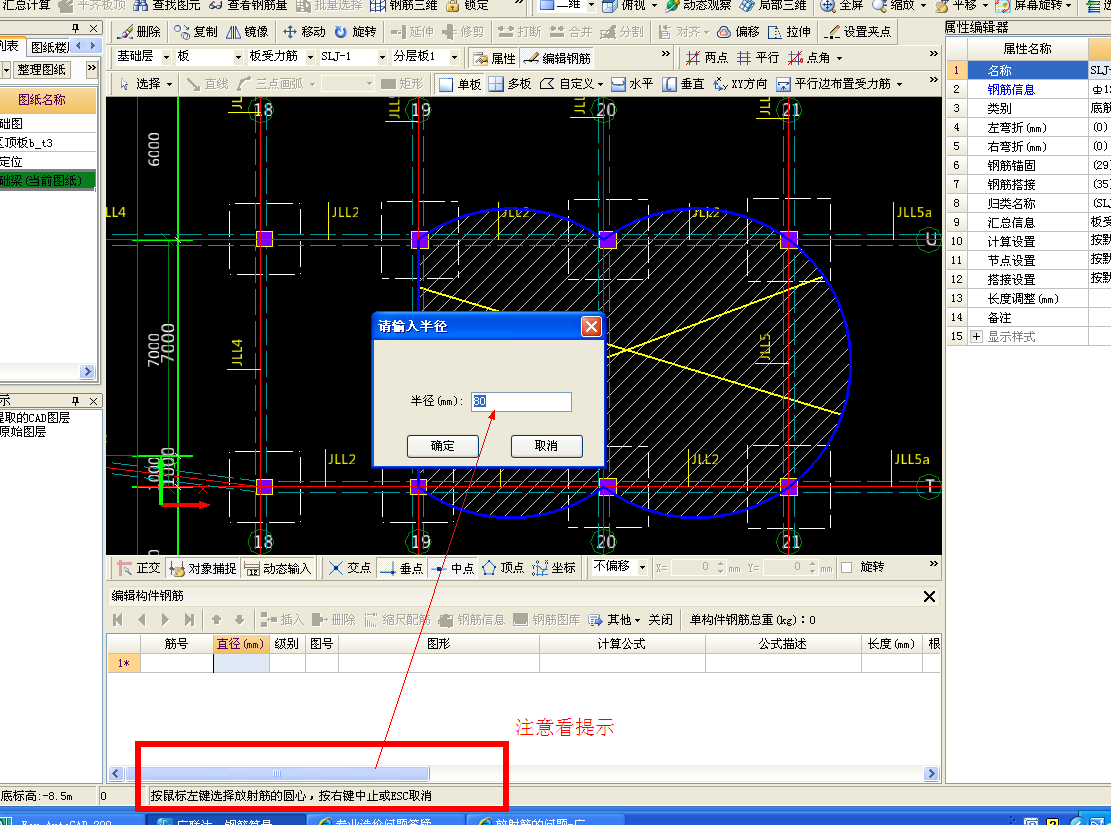The height and width of the screenshot is (825, 1111).
Task: Close the 请输入半径 dialog
Action: (591, 327)
